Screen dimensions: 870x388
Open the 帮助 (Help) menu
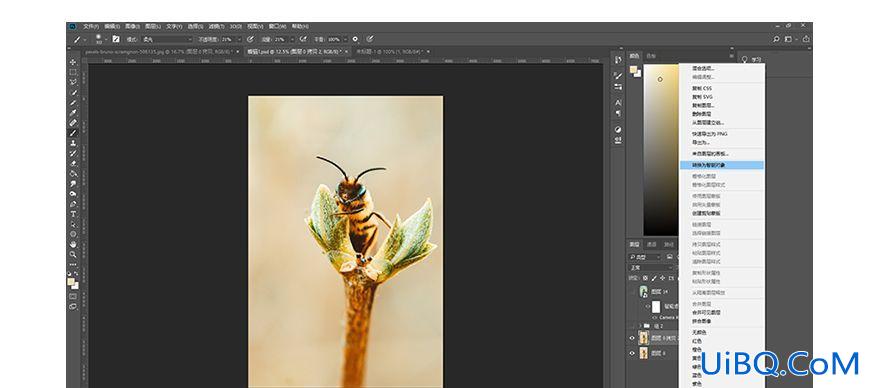[x=300, y=26]
